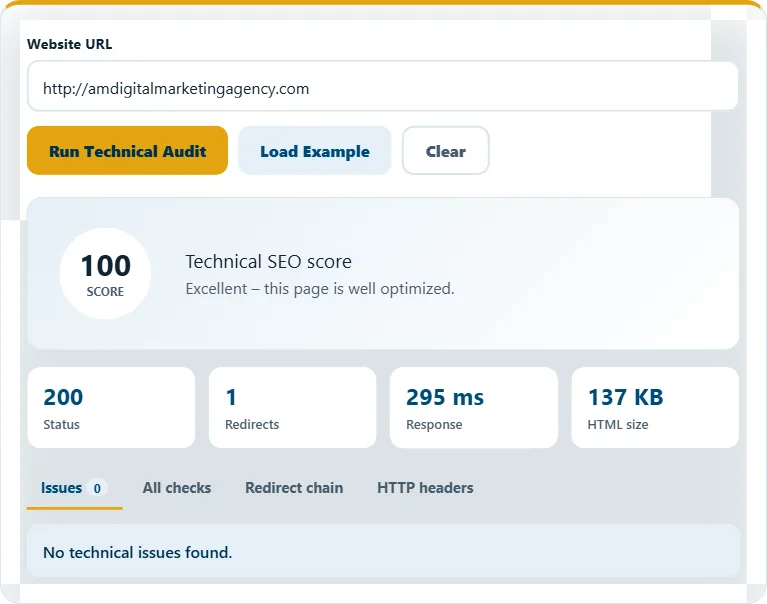
Task: Select the 1 Redirects card
Action: coord(293,407)
